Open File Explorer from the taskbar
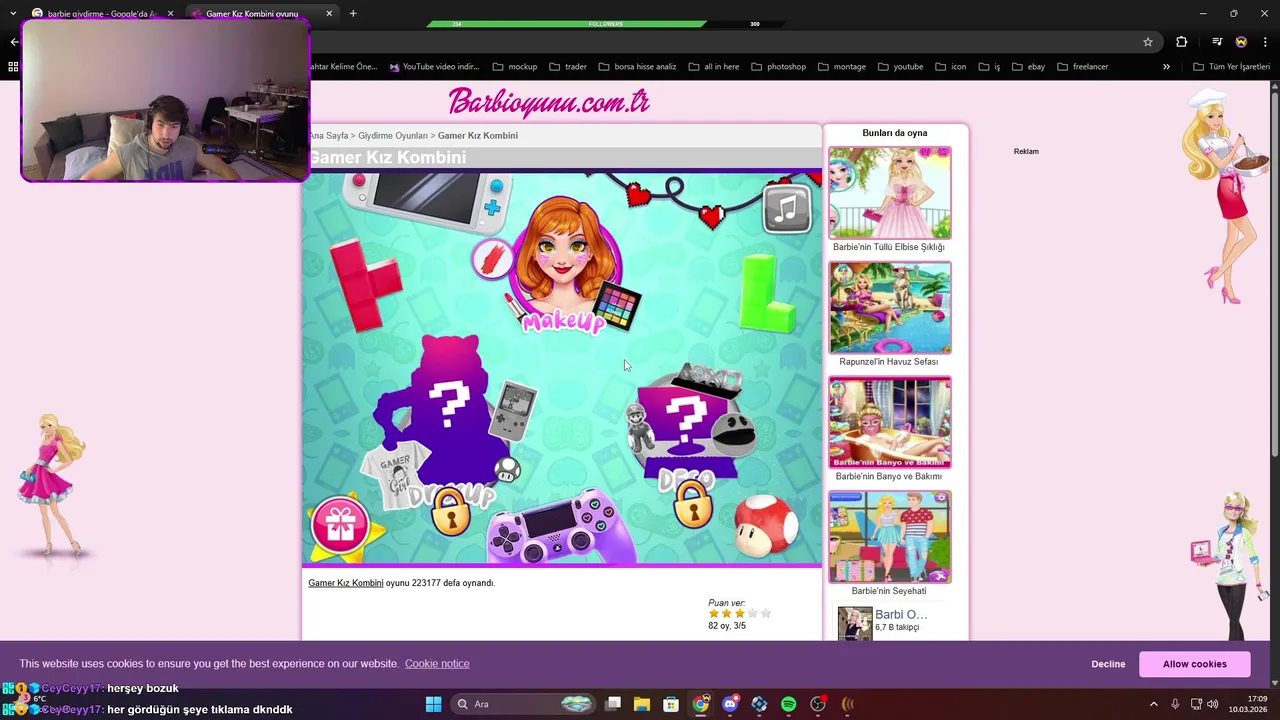 point(642,704)
